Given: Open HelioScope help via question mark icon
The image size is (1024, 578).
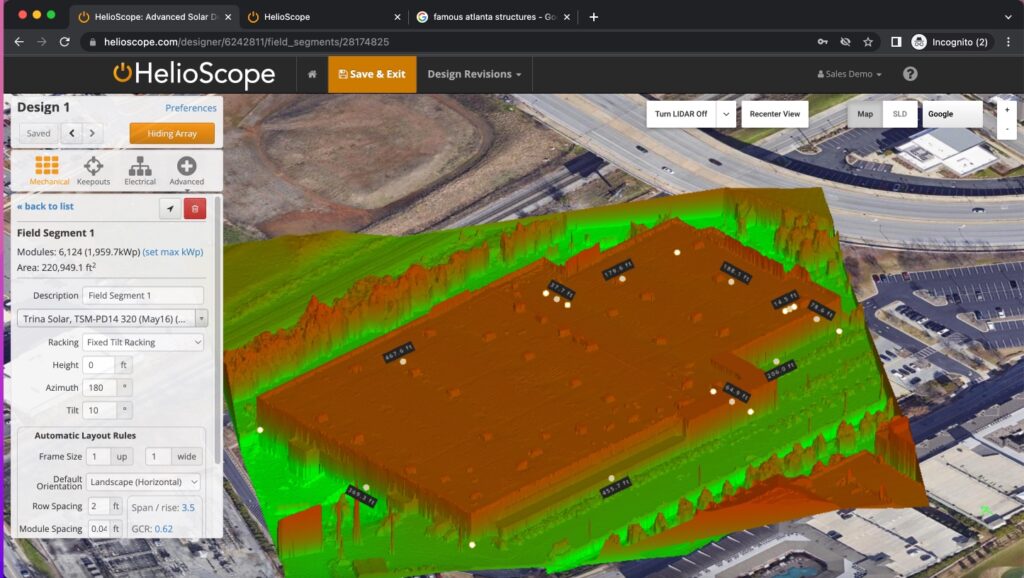Looking at the screenshot, I should point(908,74).
